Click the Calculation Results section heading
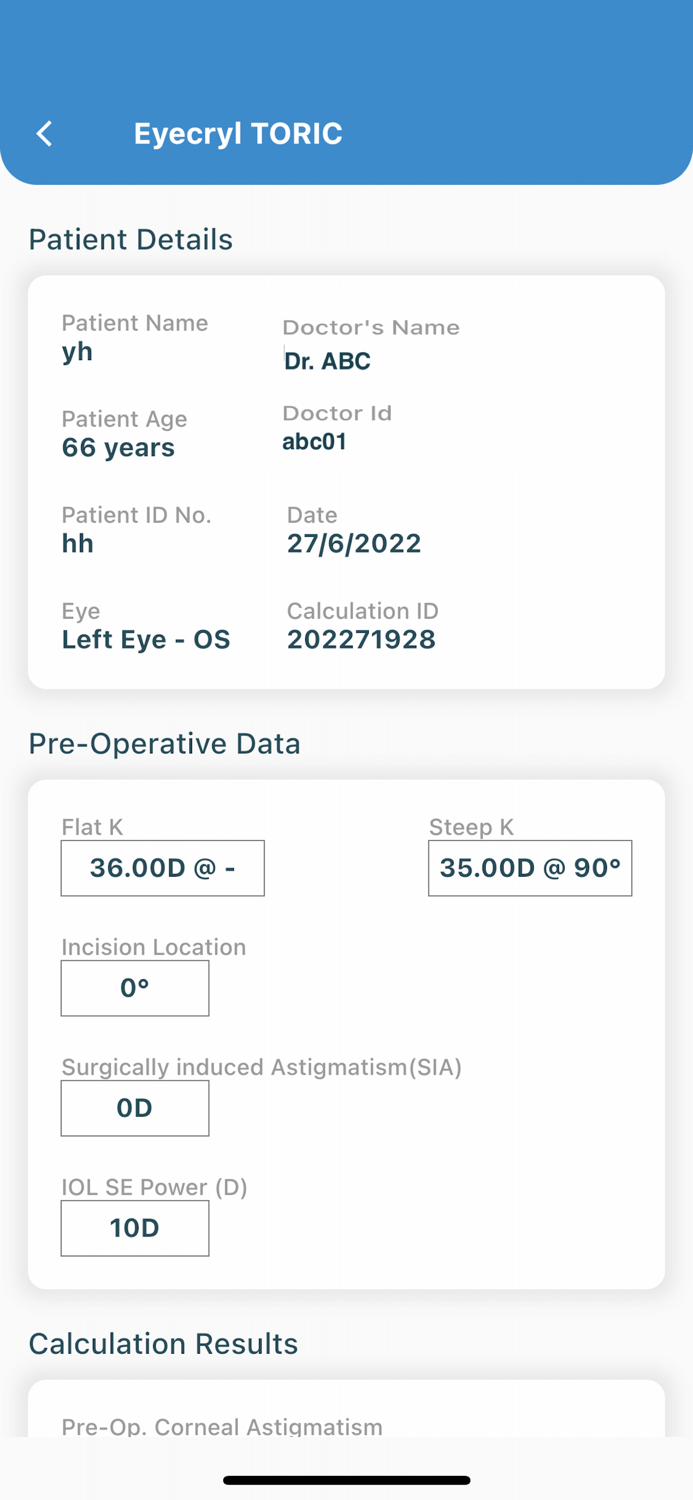 pos(163,1343)
